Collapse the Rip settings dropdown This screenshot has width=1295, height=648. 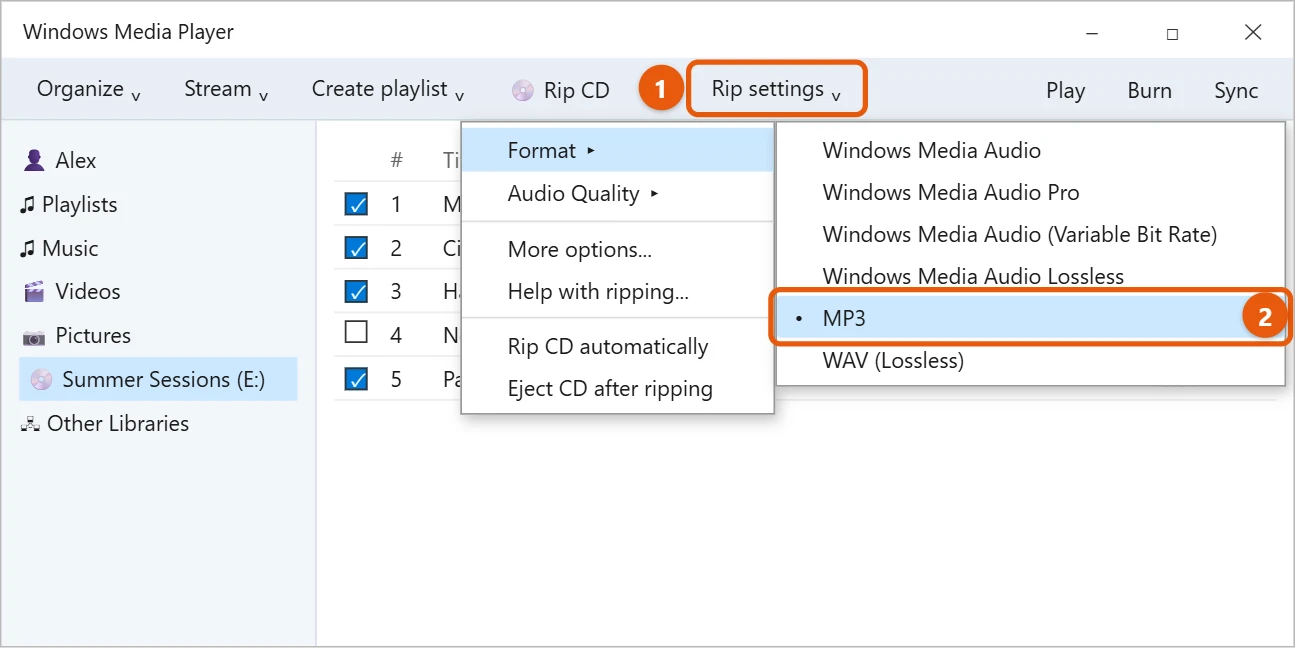point(776,89)
